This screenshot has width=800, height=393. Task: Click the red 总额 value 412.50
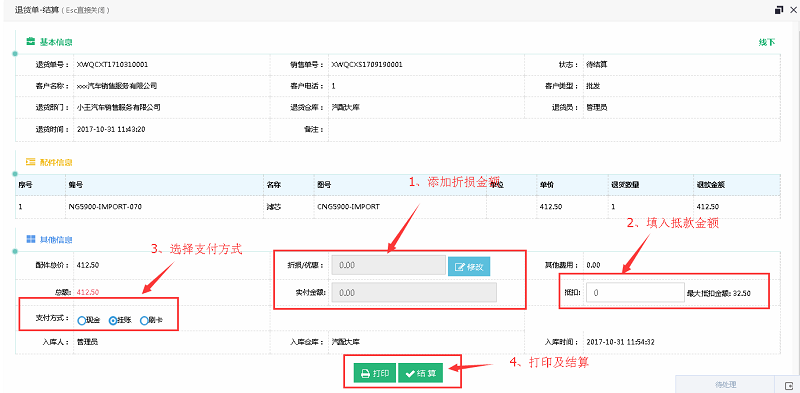click(88, 292)
